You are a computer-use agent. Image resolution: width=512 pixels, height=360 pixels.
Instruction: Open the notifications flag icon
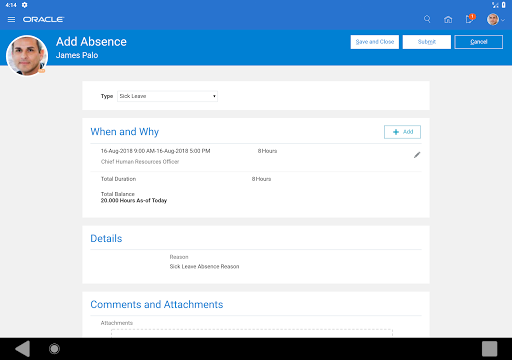coord(470,19)
